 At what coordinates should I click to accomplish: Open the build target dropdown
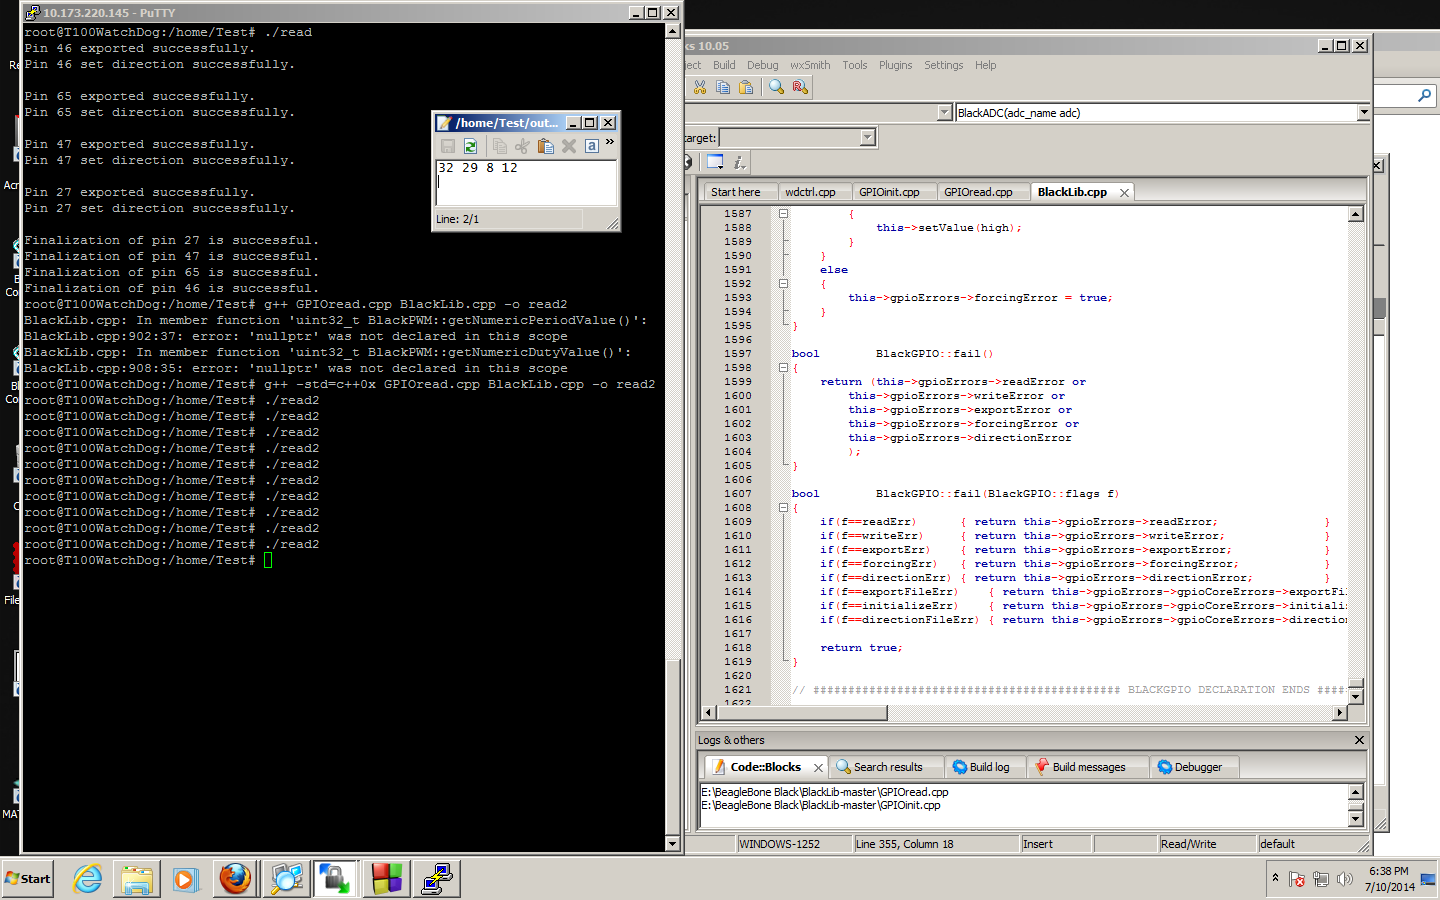867,138
